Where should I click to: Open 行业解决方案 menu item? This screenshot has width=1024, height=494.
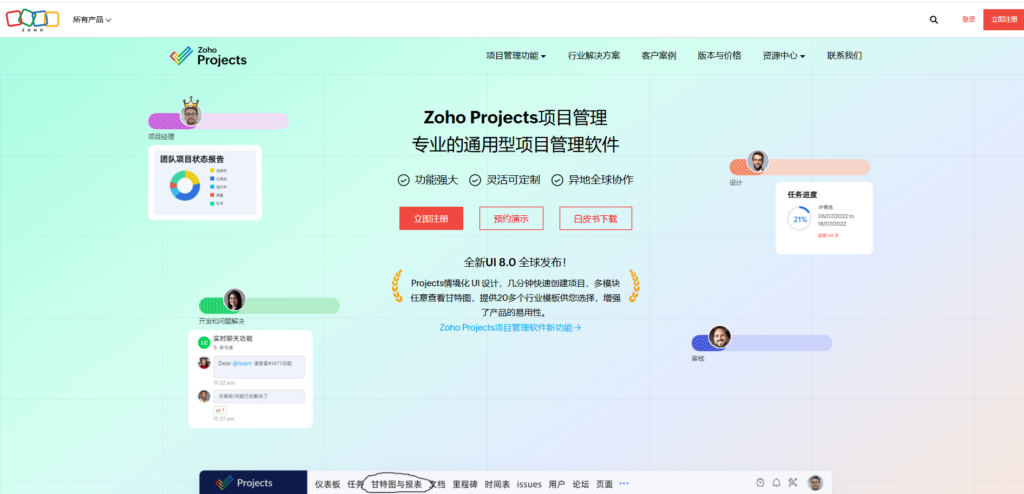coord(594,56)
